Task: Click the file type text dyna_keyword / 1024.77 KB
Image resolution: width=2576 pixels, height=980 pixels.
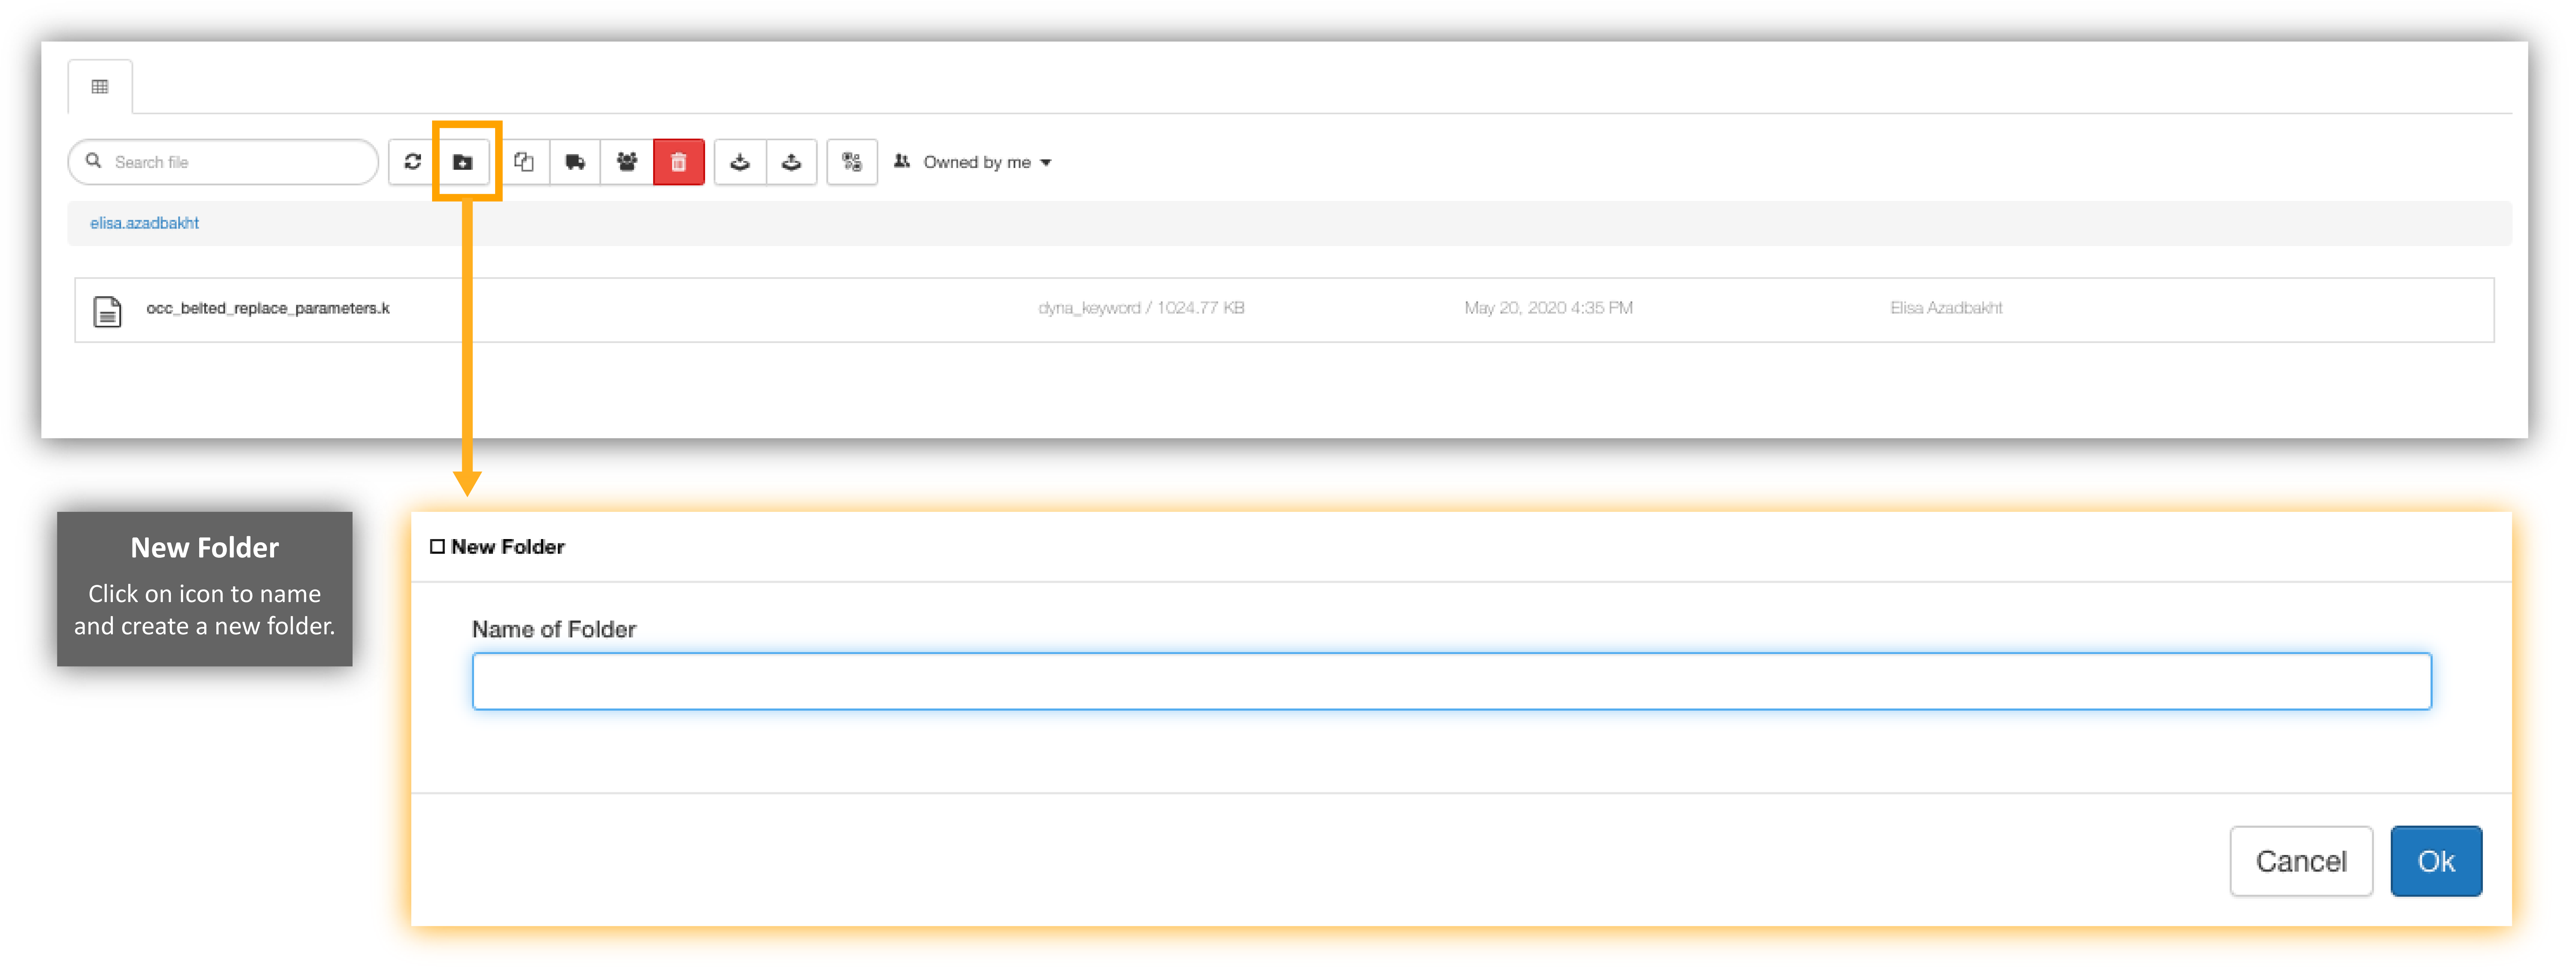Action: click(1141, 308)
